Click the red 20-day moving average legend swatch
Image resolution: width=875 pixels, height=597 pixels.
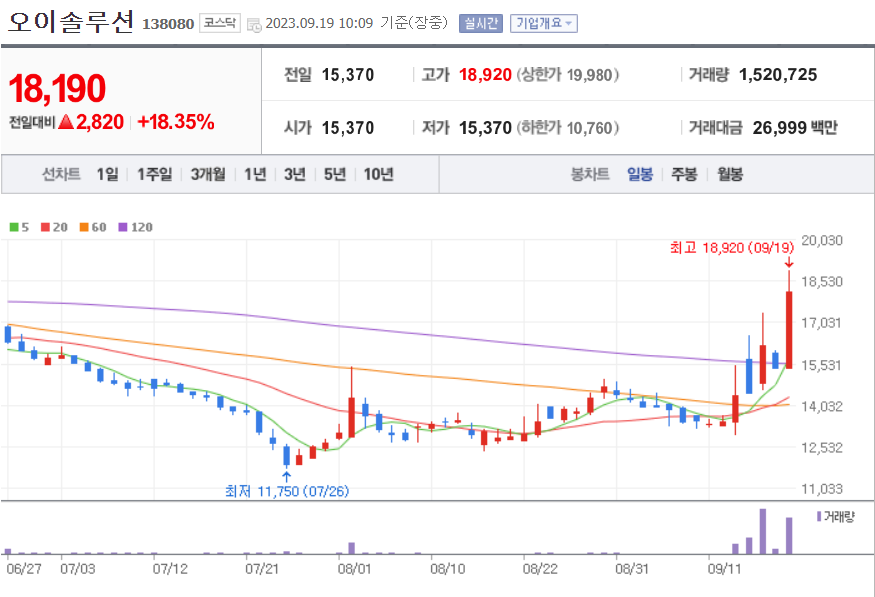tap(45, 227)
